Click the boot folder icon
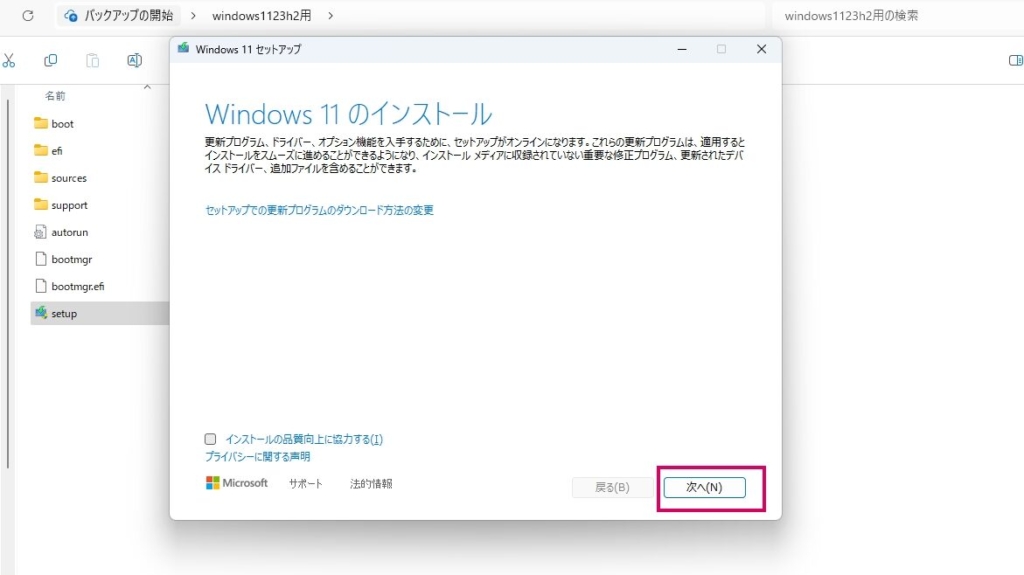 (40, 123)
